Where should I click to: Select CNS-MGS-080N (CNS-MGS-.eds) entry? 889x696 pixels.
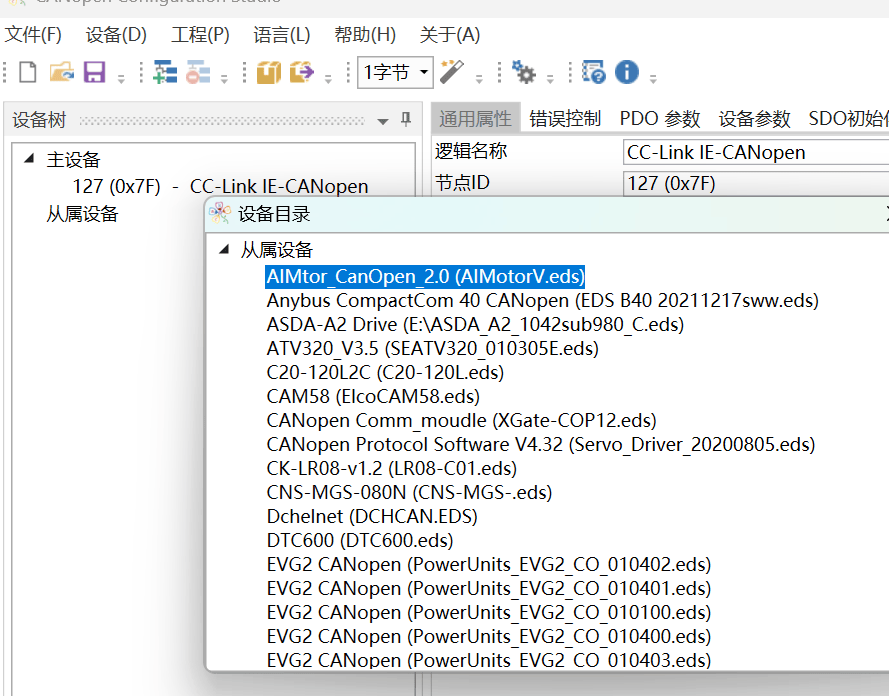[409, 493]
